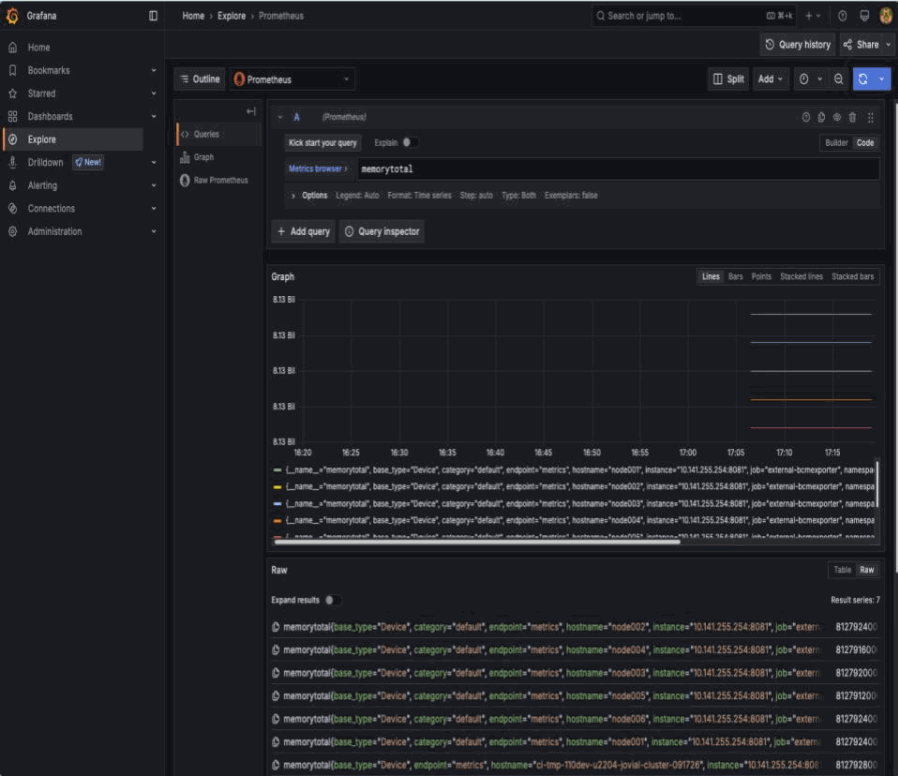Collapse the outline pane with the arrow icon

251,111
